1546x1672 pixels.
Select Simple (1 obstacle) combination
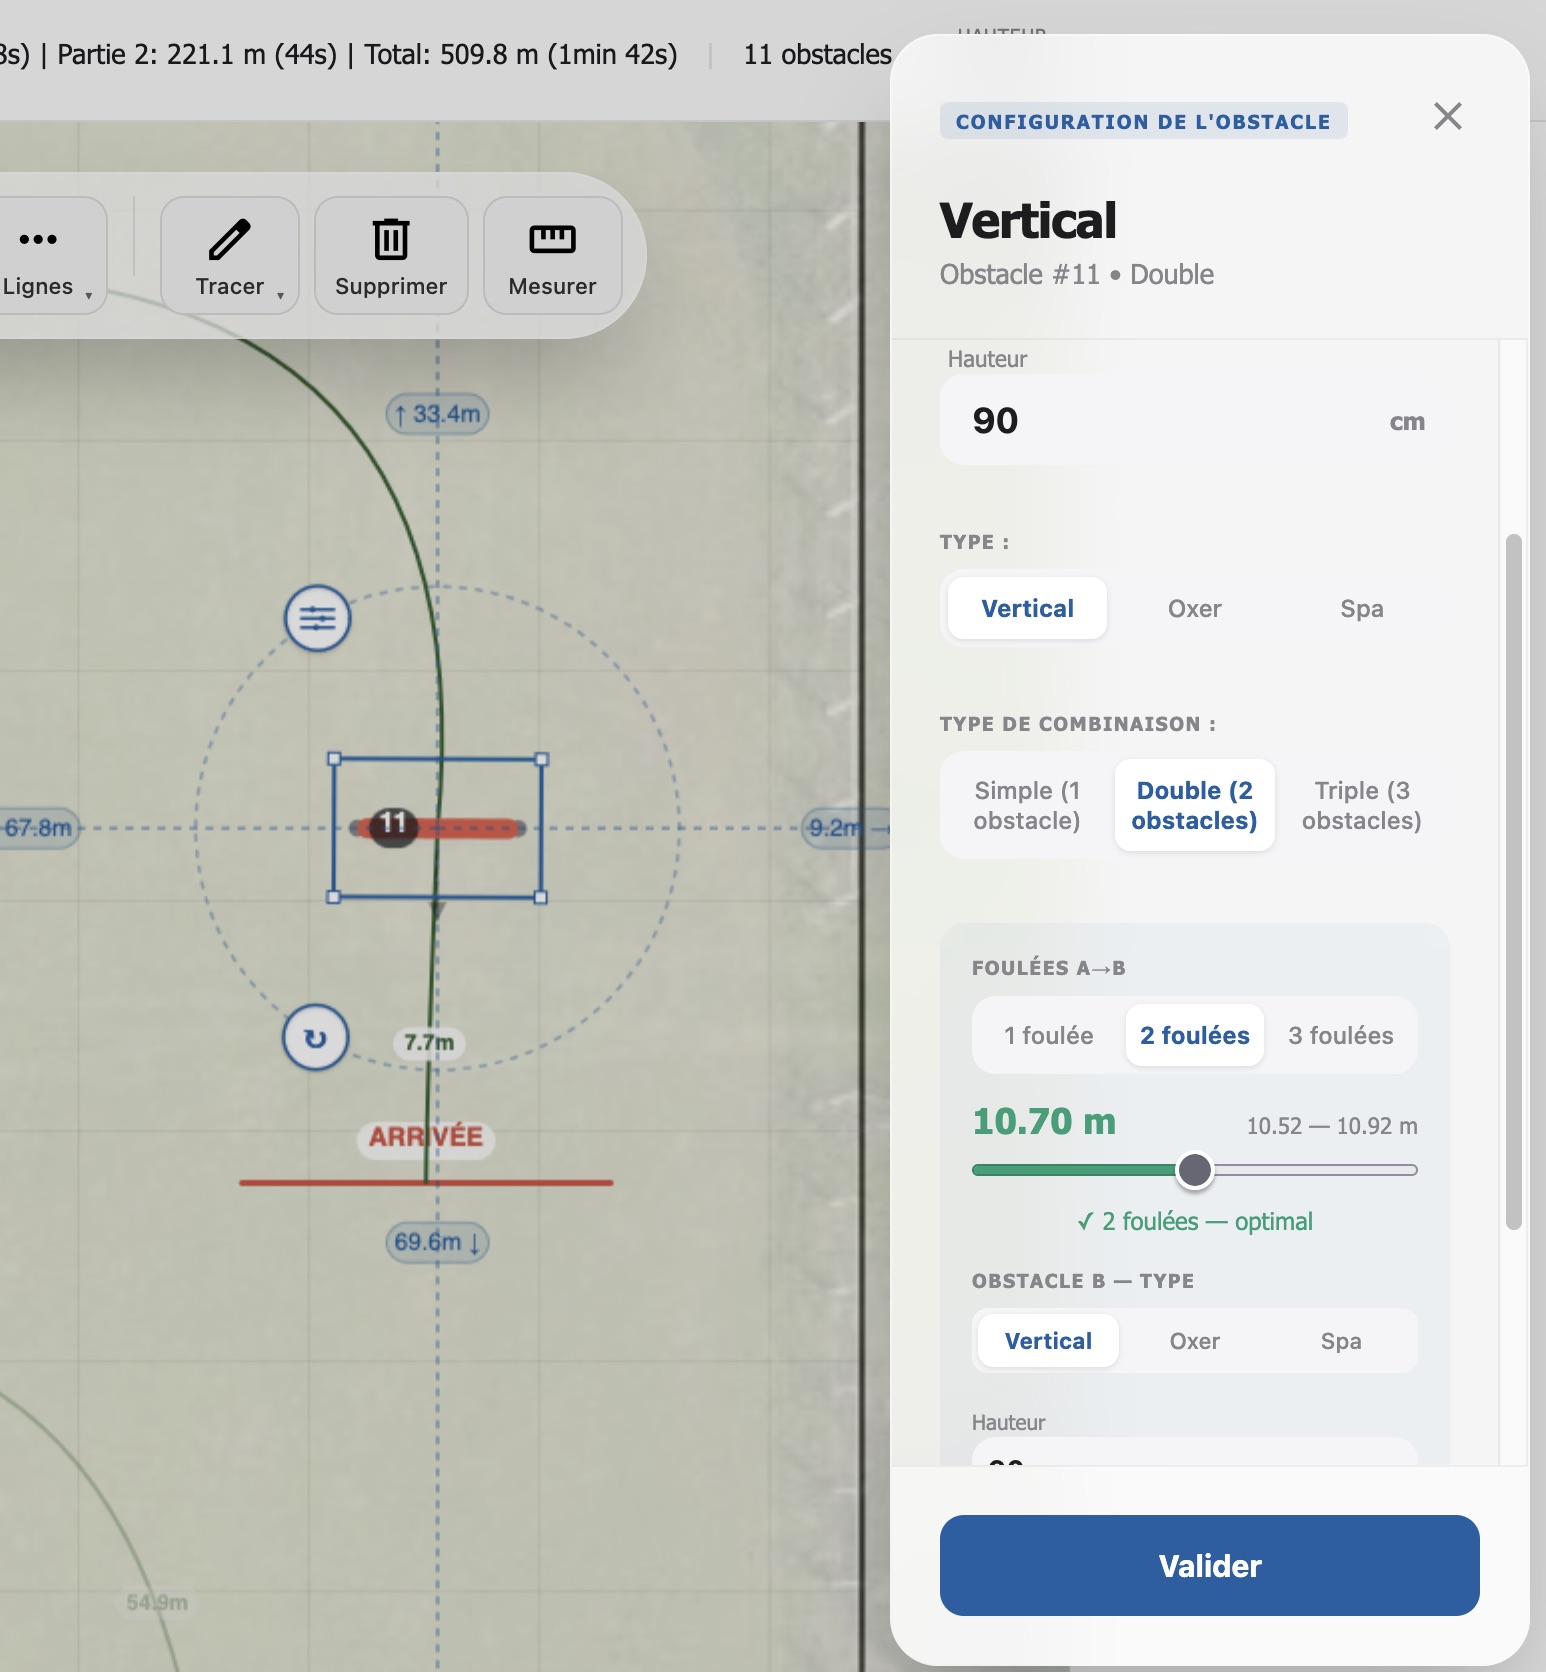pos(1027,805)
